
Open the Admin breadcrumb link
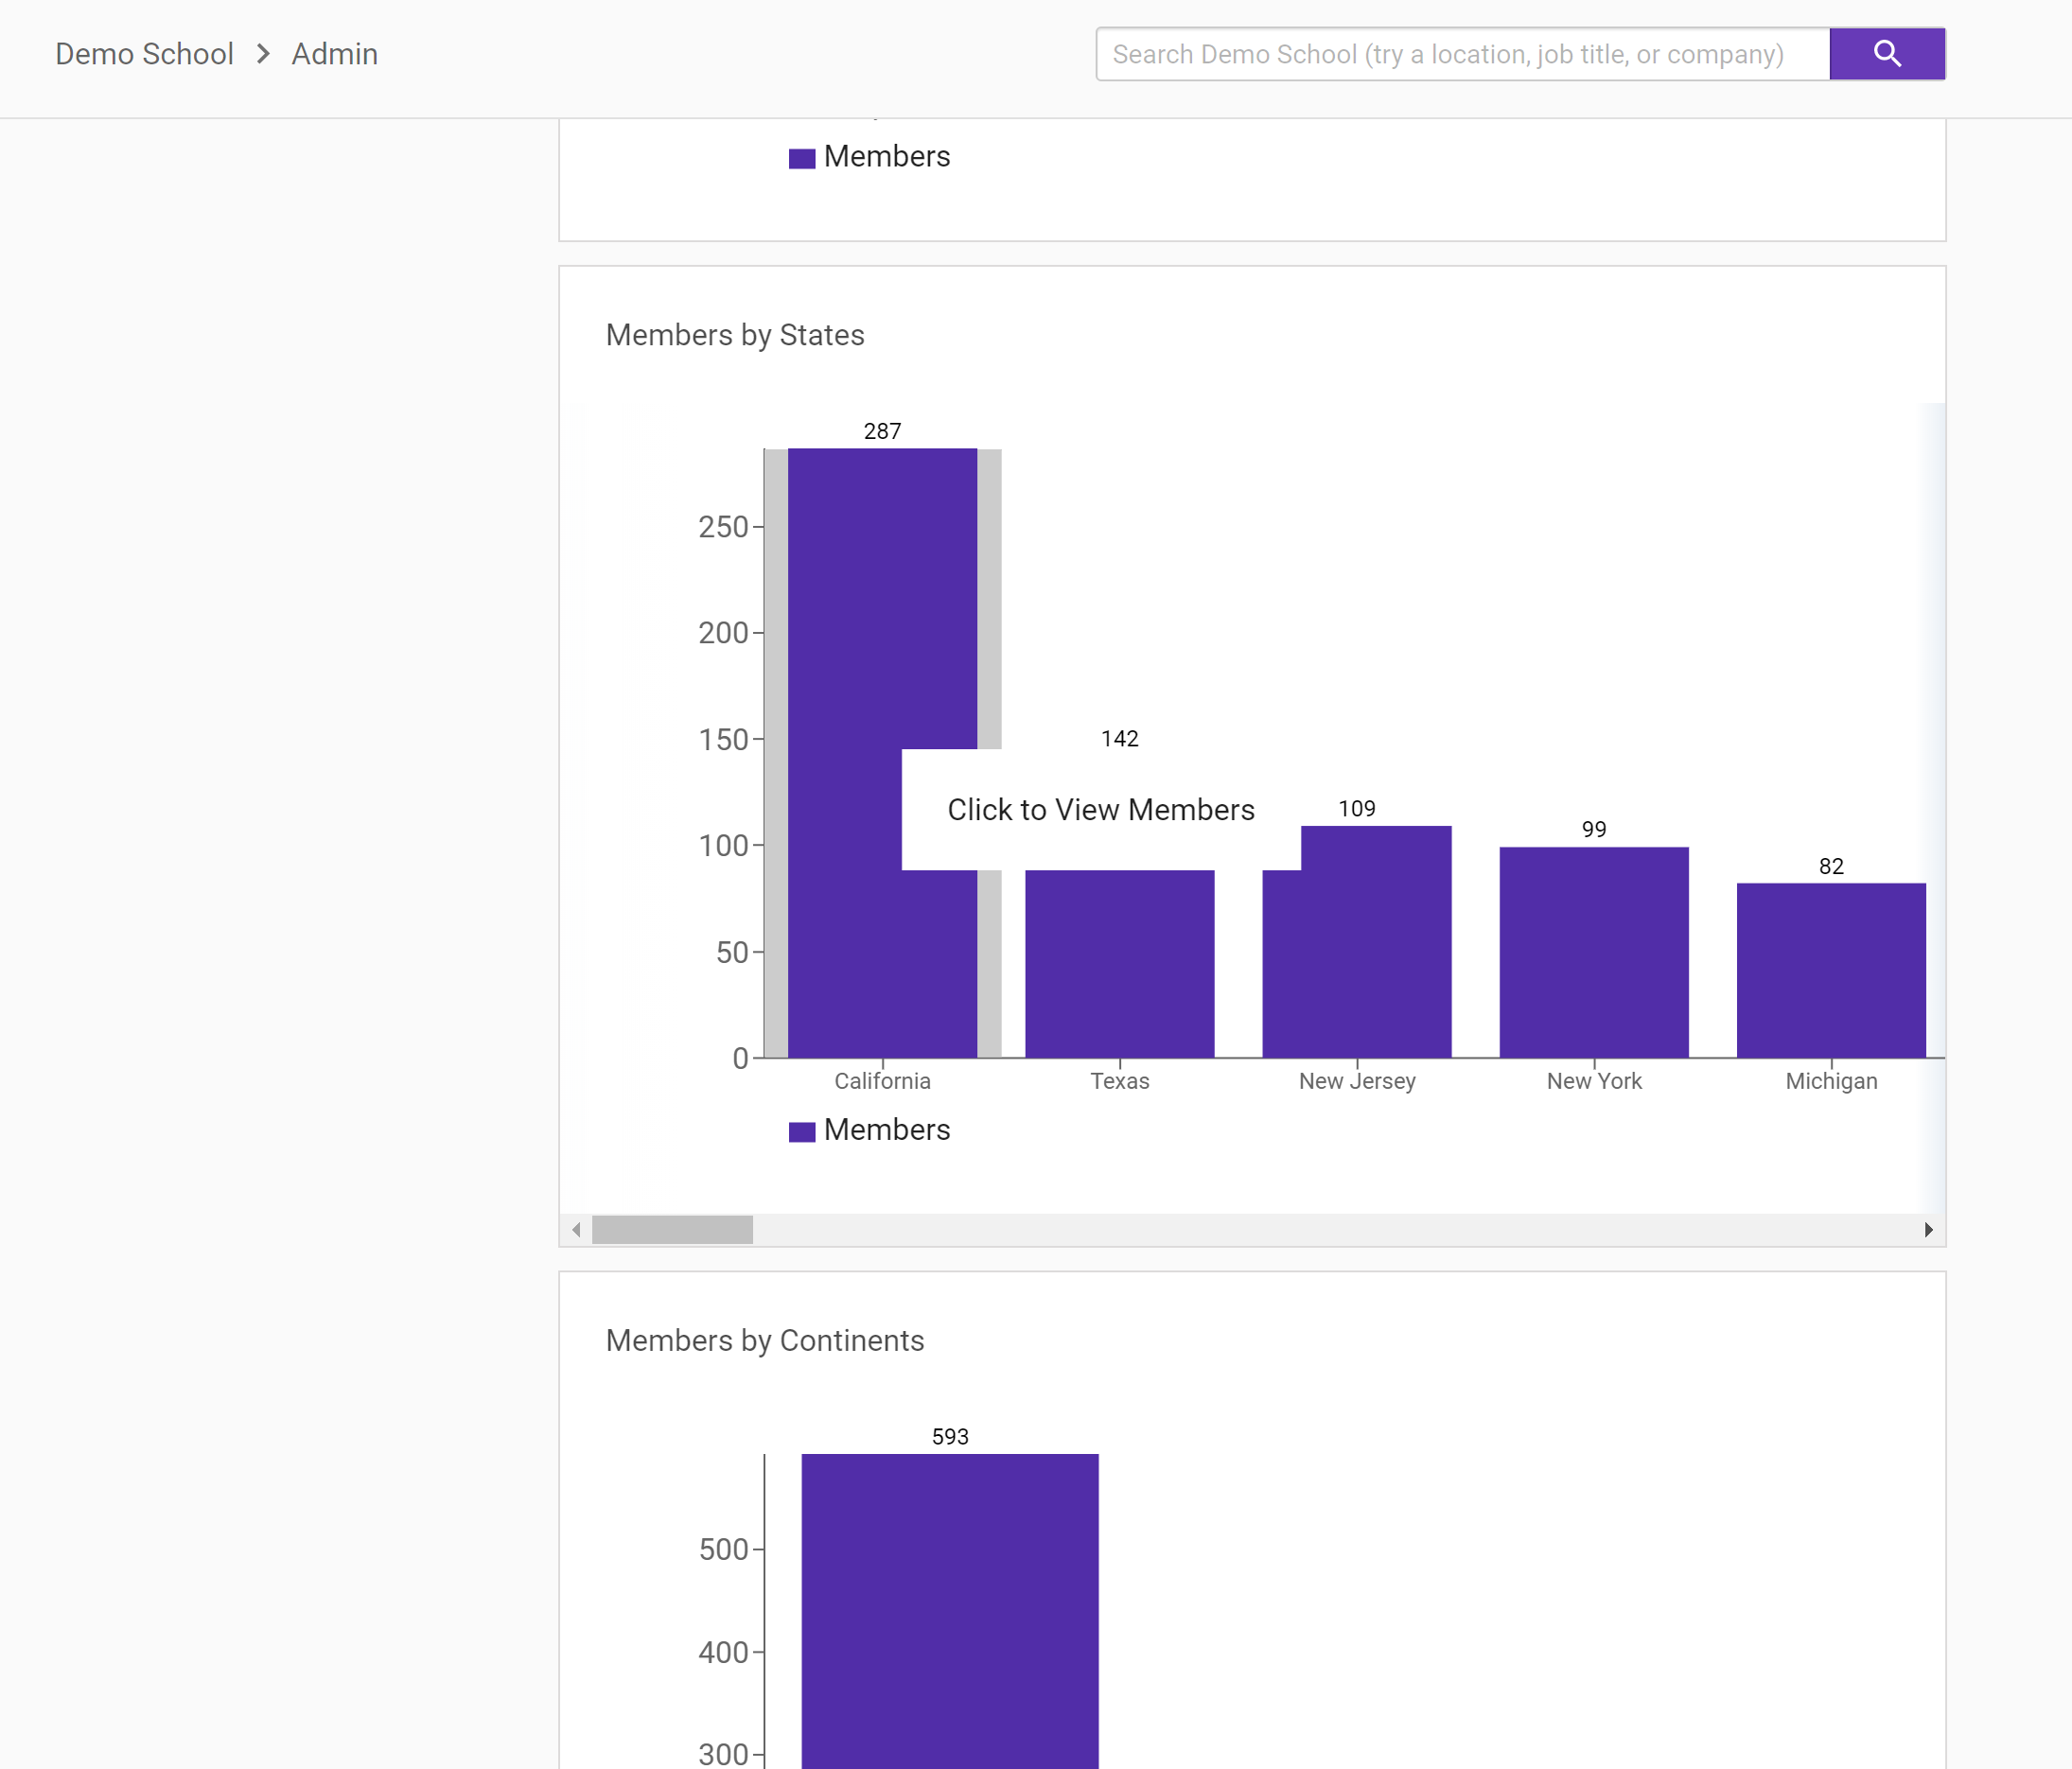(x=334, y=54)
